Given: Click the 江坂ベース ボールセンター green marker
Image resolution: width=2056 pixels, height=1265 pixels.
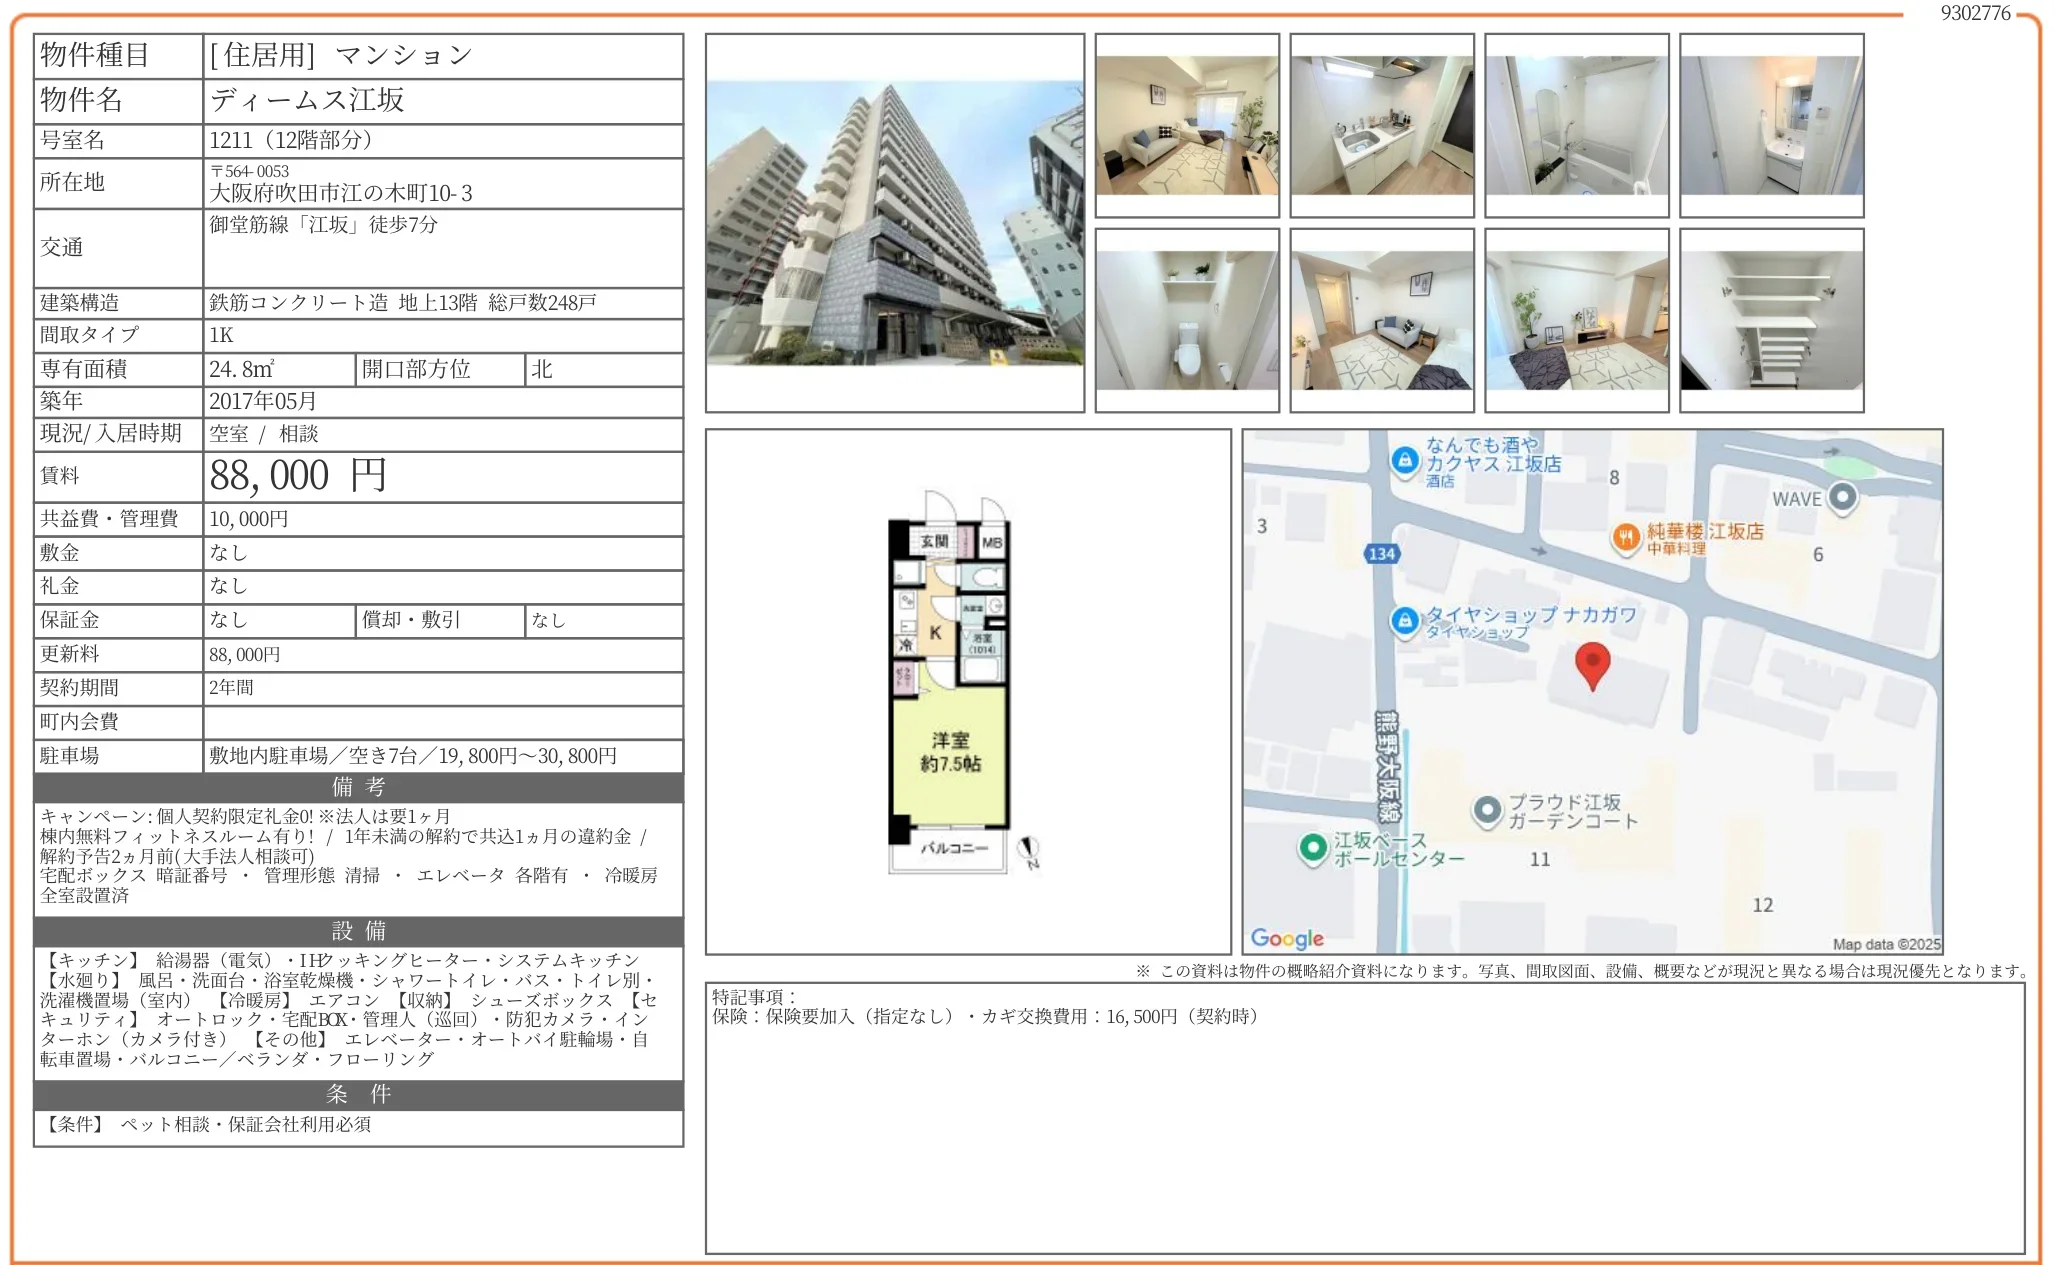Looking at the screenshot, I should click(x=1312, y=847).
